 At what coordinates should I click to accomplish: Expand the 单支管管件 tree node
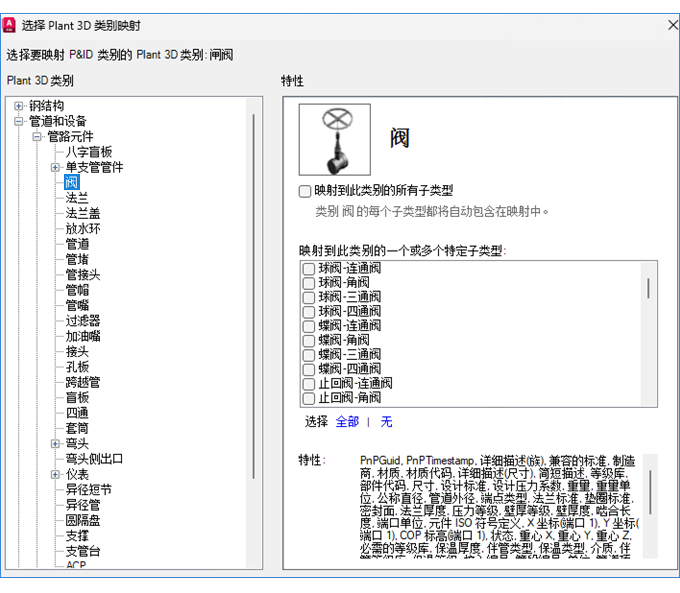(55, 167)
